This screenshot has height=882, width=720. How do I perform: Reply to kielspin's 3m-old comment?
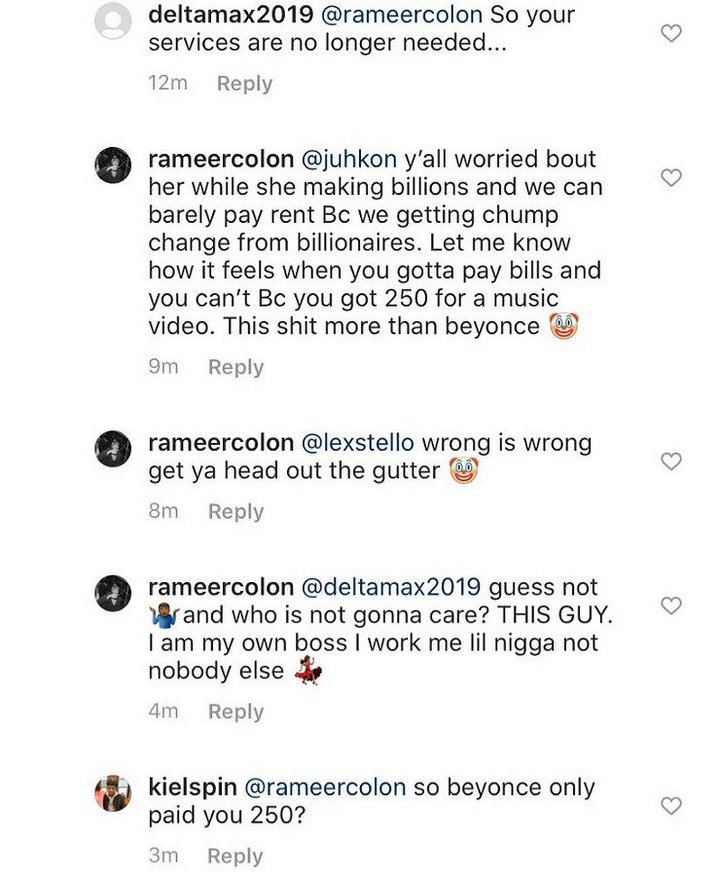point(235,856)
